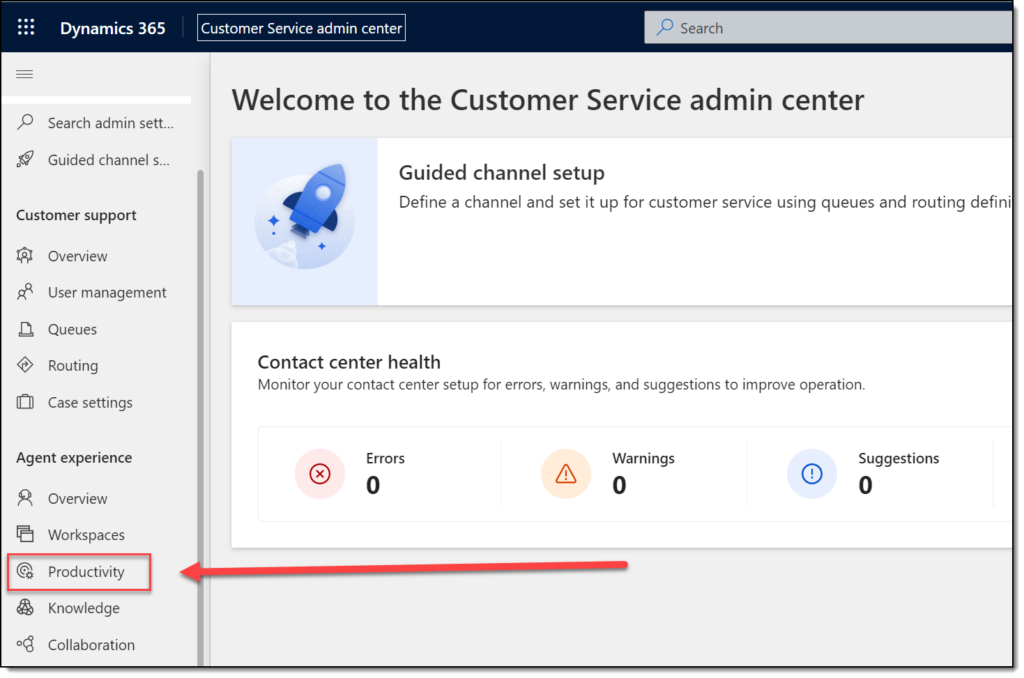Open Guided channel setup from sidebar
This screenshot has width=1024, height=678.
click(x=97, y=160)
